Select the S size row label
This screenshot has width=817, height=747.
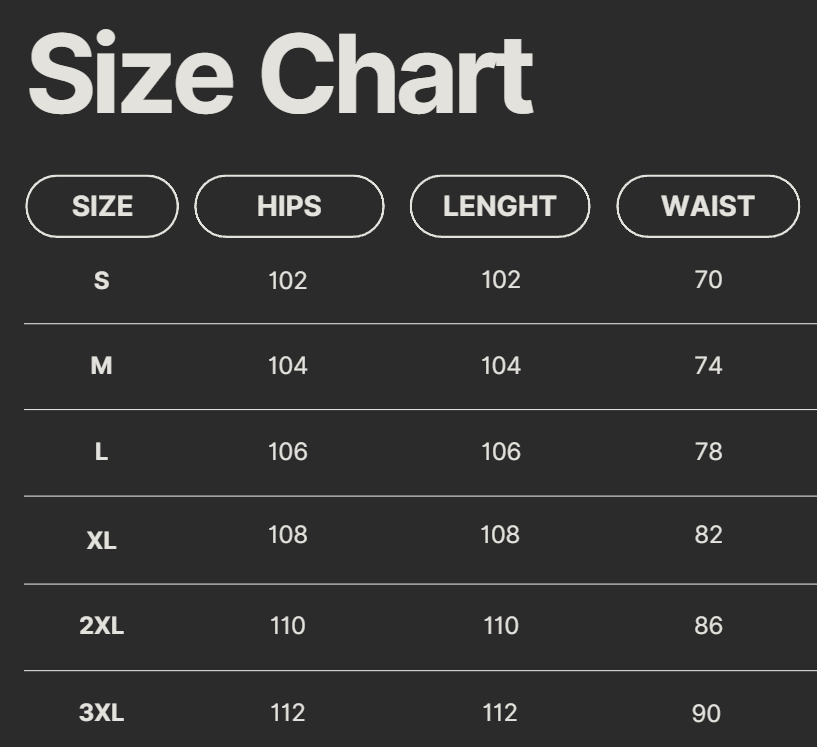click(101, 281)
